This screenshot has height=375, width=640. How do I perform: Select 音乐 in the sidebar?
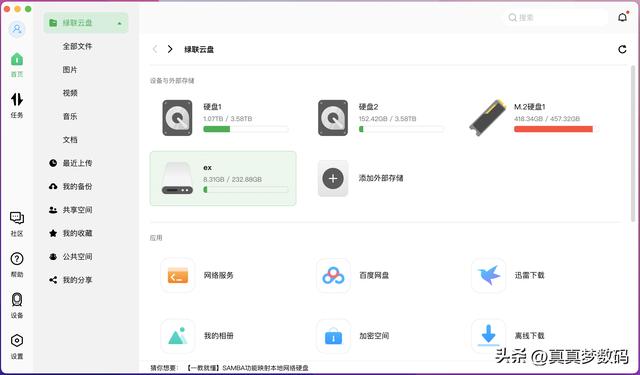[x=70, y=116]
